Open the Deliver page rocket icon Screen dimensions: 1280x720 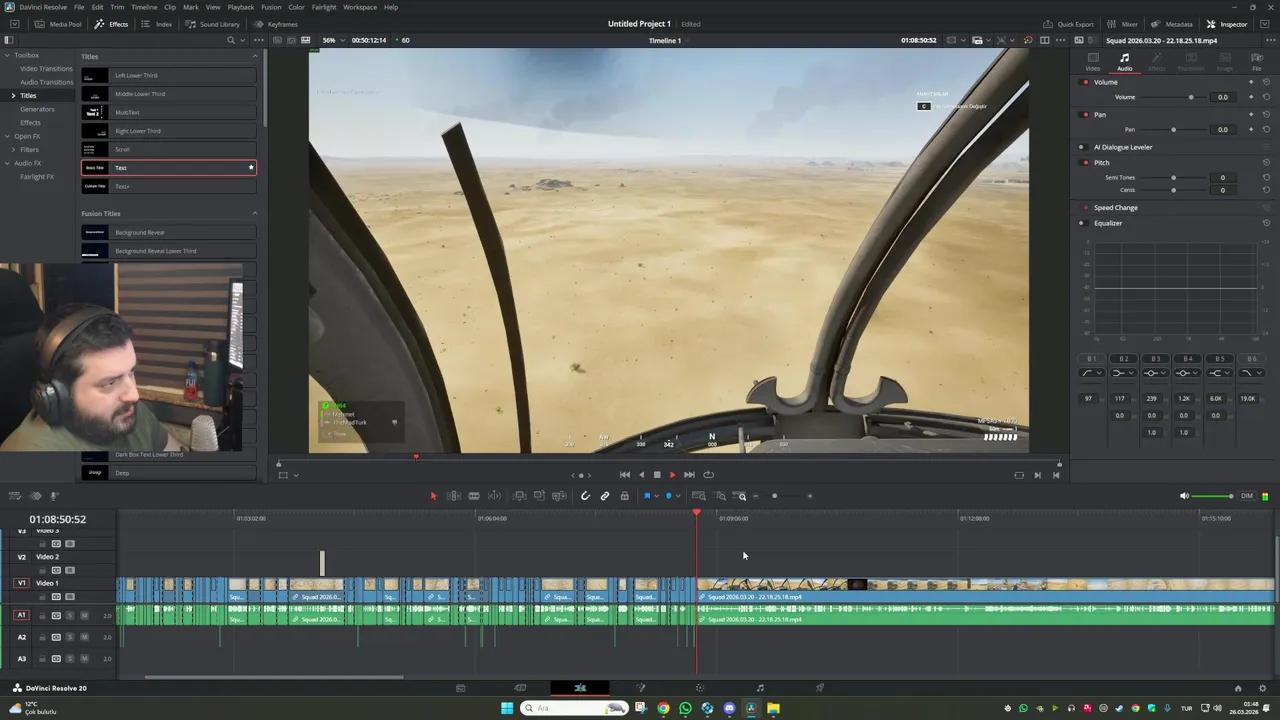tap(820, 688)
